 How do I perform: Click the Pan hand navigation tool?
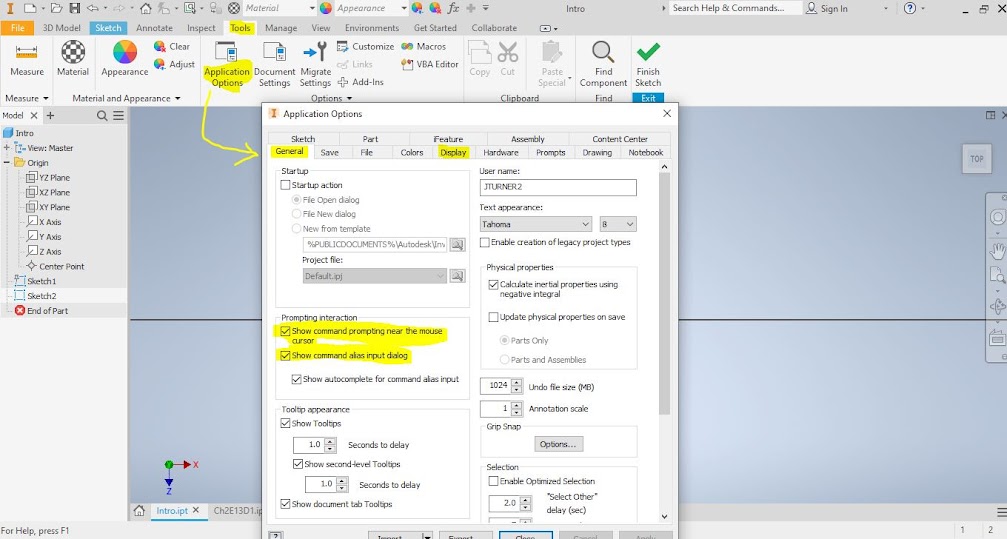tap(997, 251)
